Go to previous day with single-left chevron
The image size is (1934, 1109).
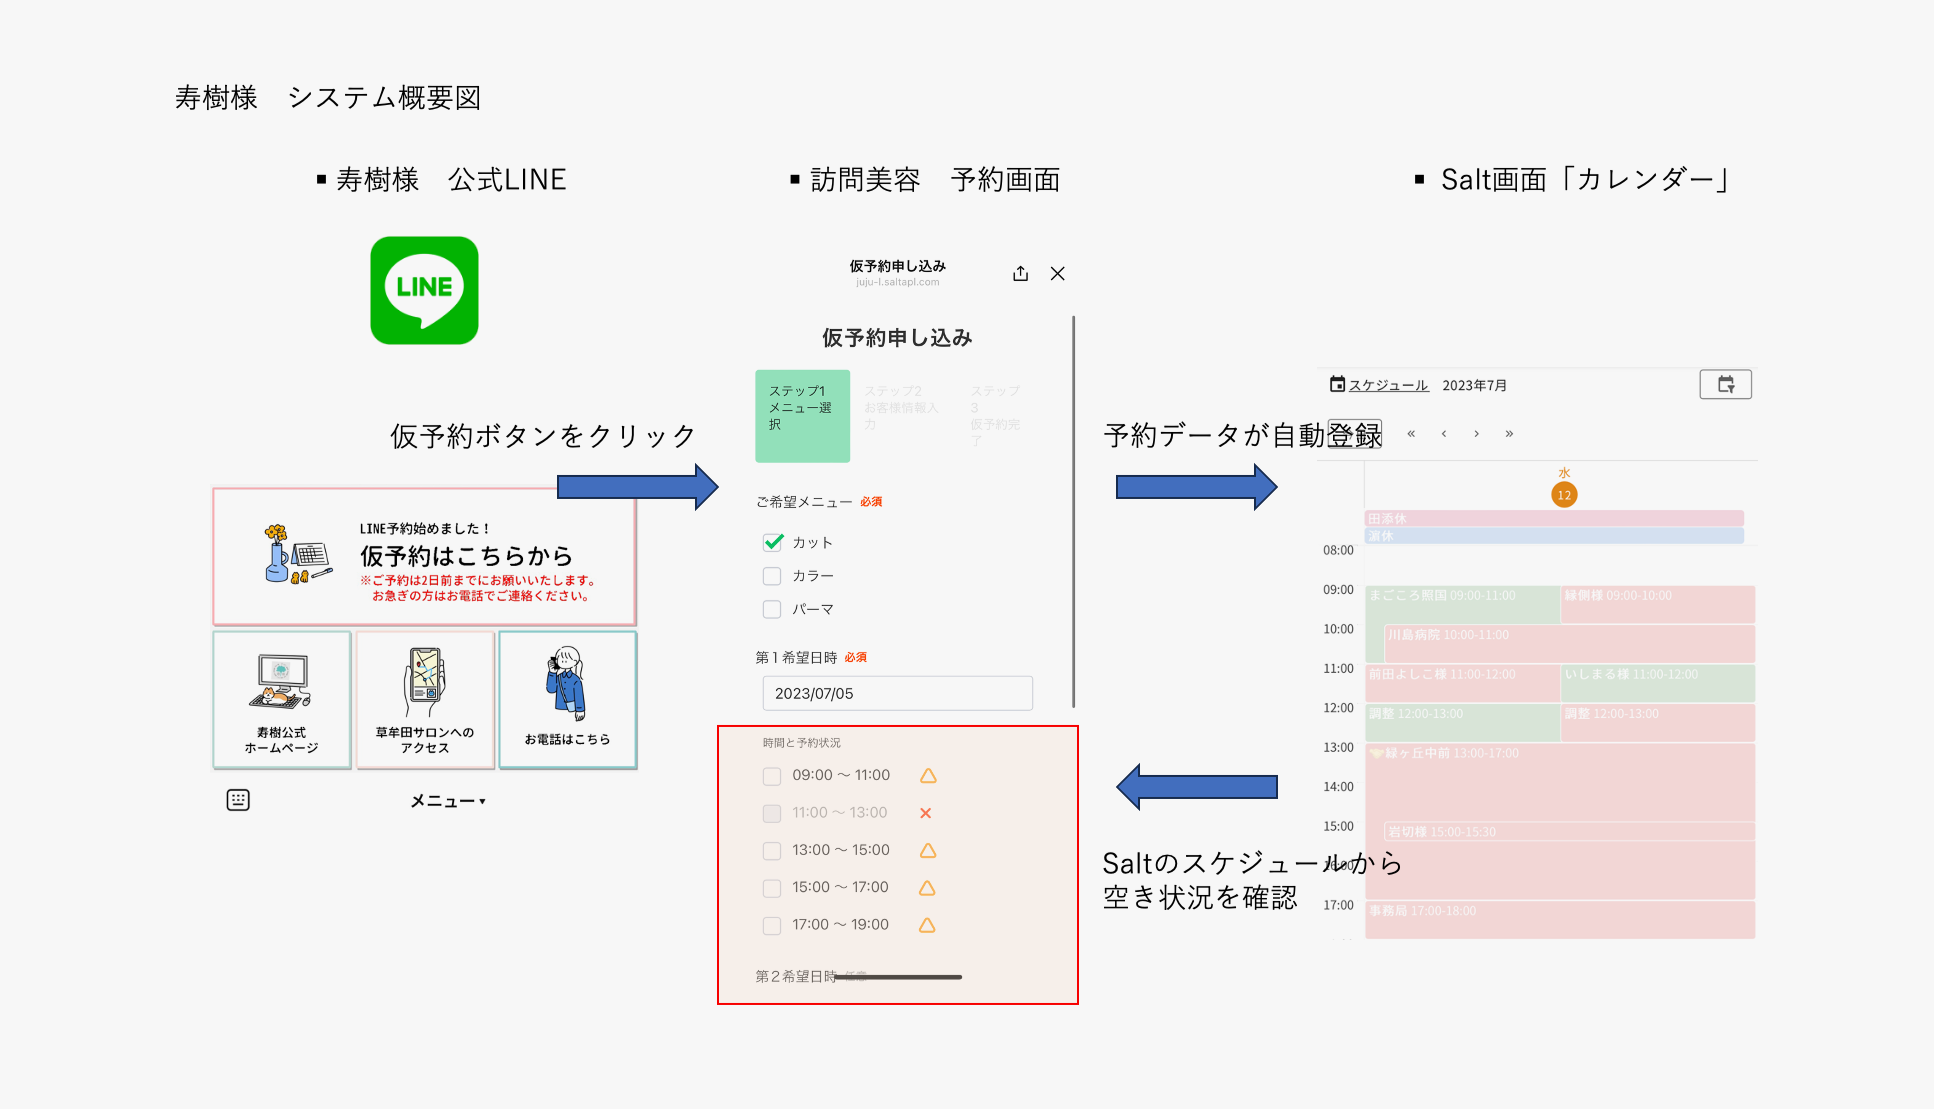pyautogui.click(x=1444, y=433)
